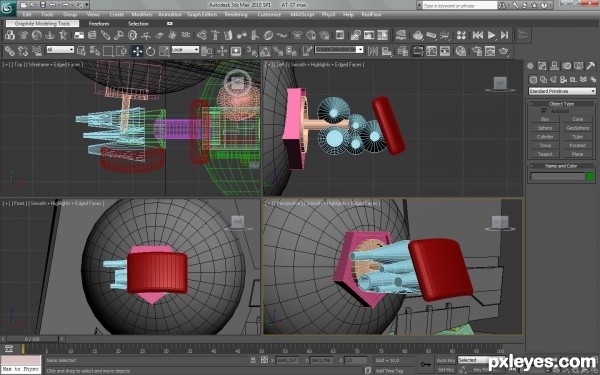Toggle Set Key mode
Viewport: 600px width, 375px height.
click(446, 370)
